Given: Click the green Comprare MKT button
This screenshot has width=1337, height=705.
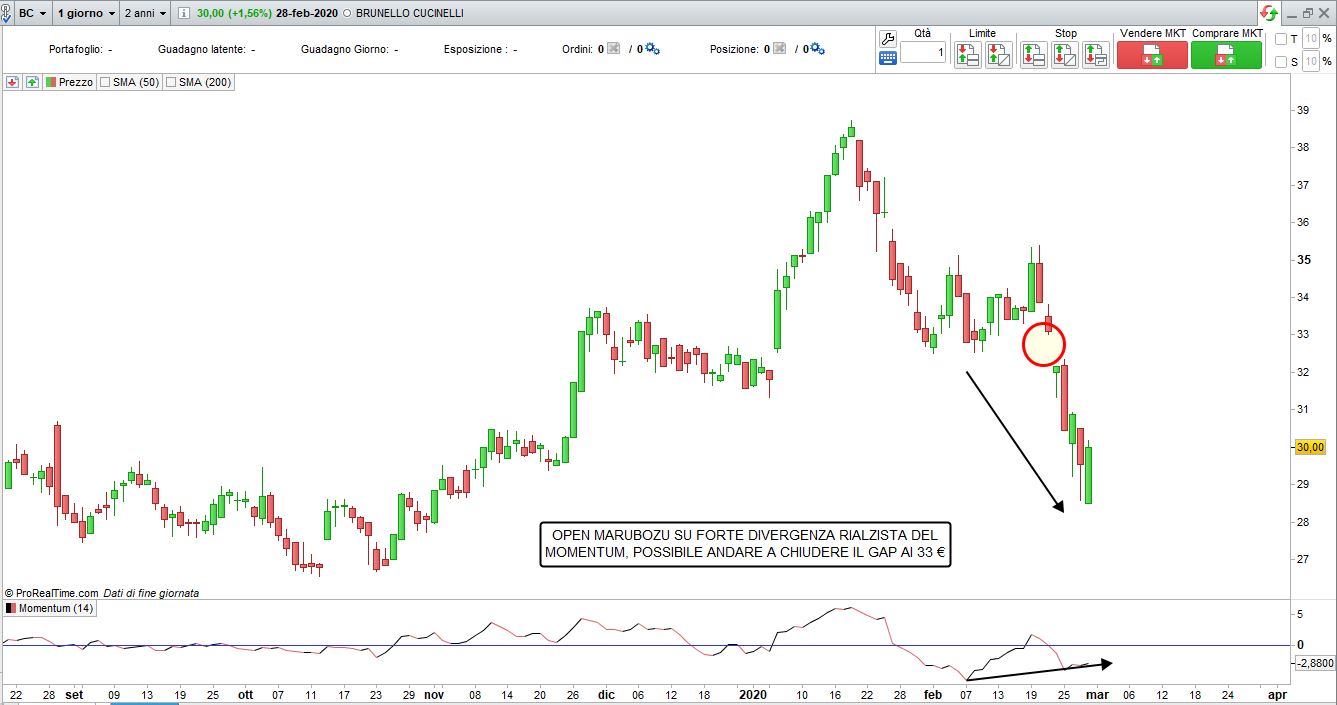Looking at the screenshot, I should 1226,55.
